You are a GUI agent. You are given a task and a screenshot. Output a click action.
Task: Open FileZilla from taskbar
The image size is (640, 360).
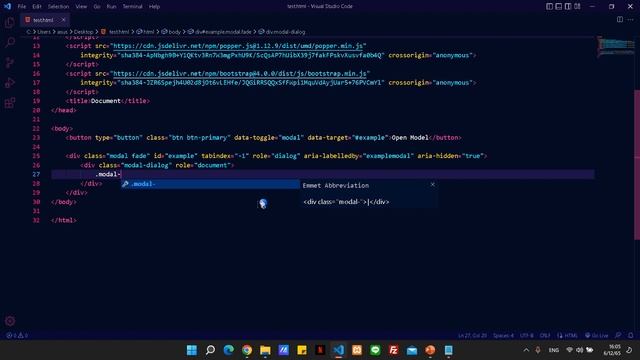click(x=393, y=350)
